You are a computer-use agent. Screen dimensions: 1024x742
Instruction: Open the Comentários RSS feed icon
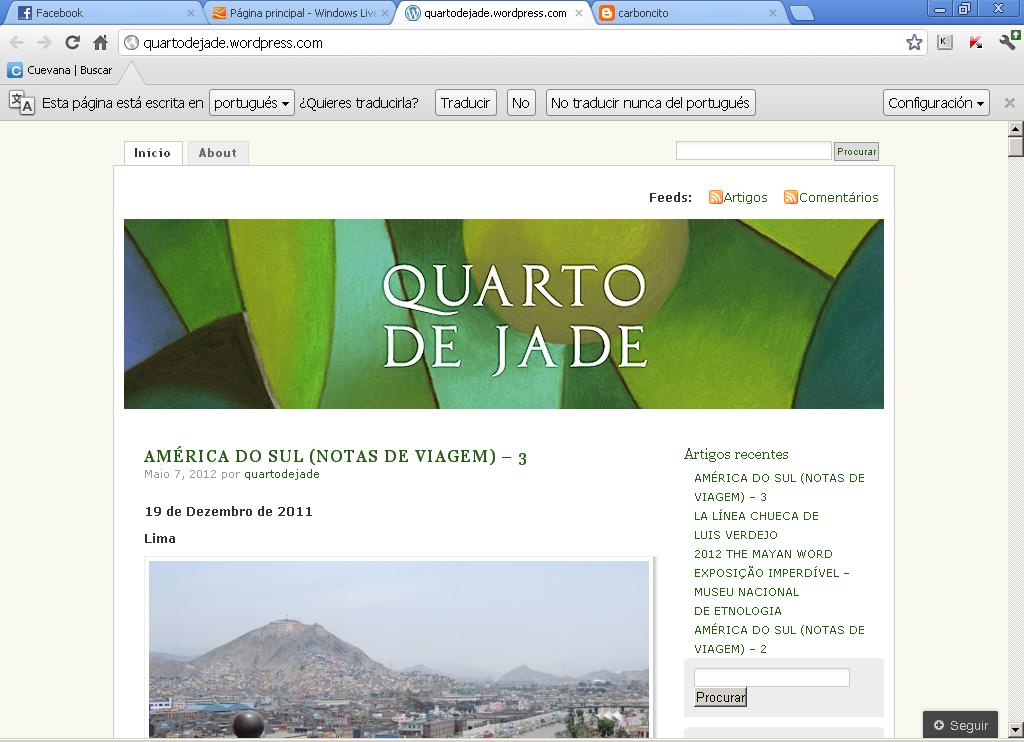coord(791,197)
